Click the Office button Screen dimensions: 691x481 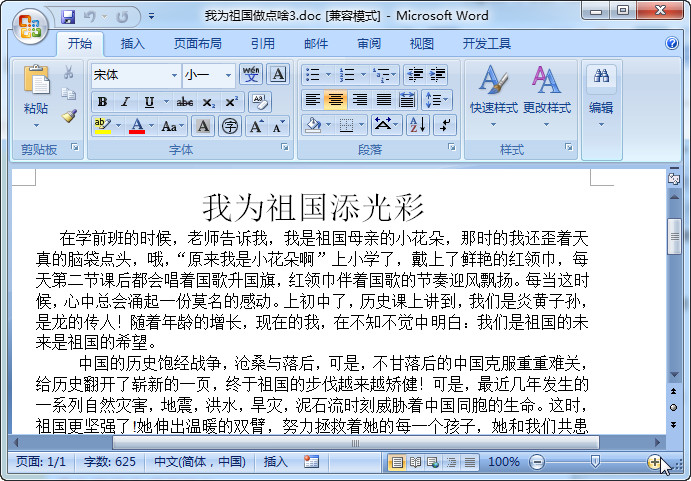pos(30,26)
